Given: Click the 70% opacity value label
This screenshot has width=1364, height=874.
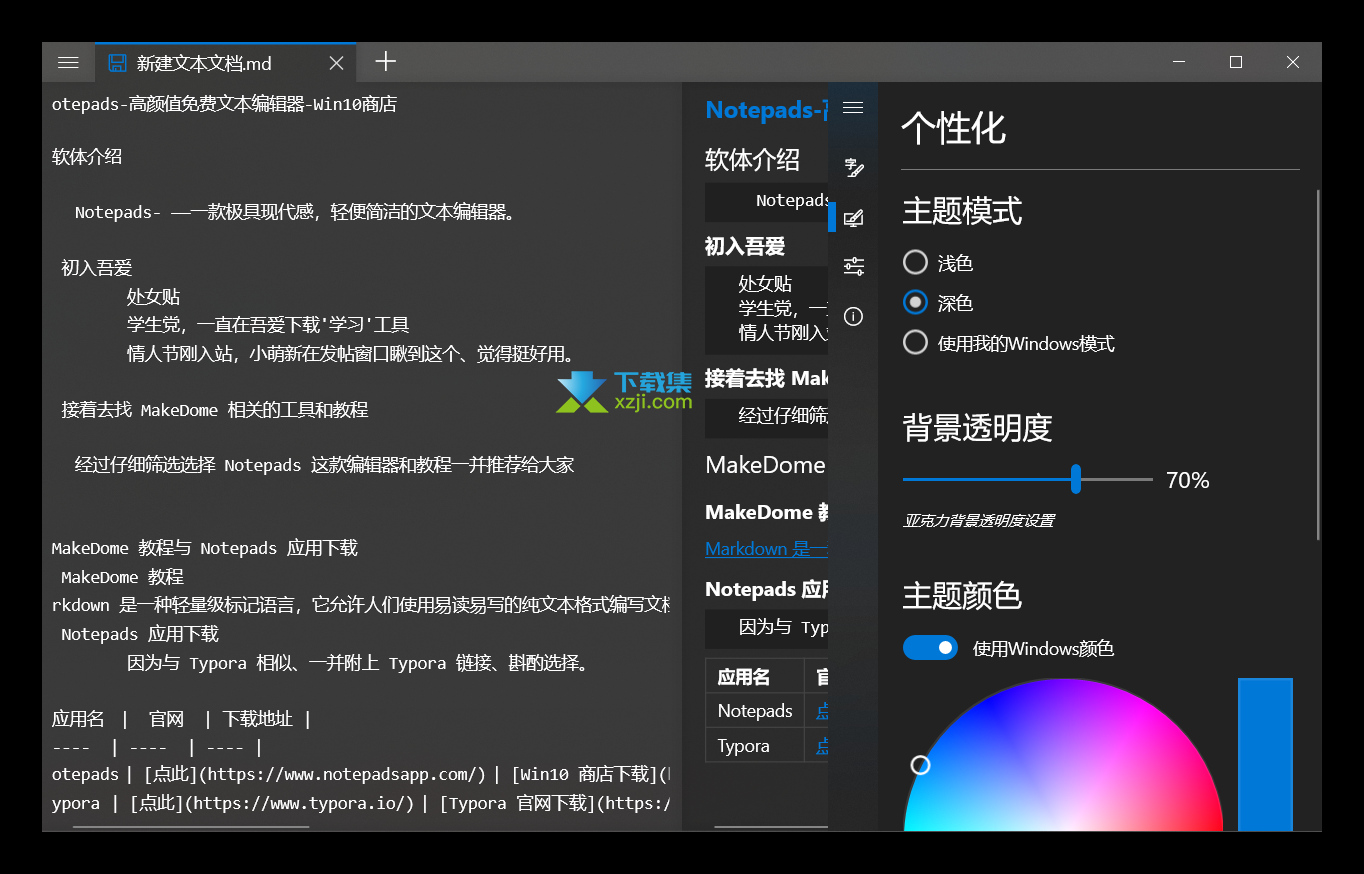Looking at the screenshot, I should [x=1187, y=480].
